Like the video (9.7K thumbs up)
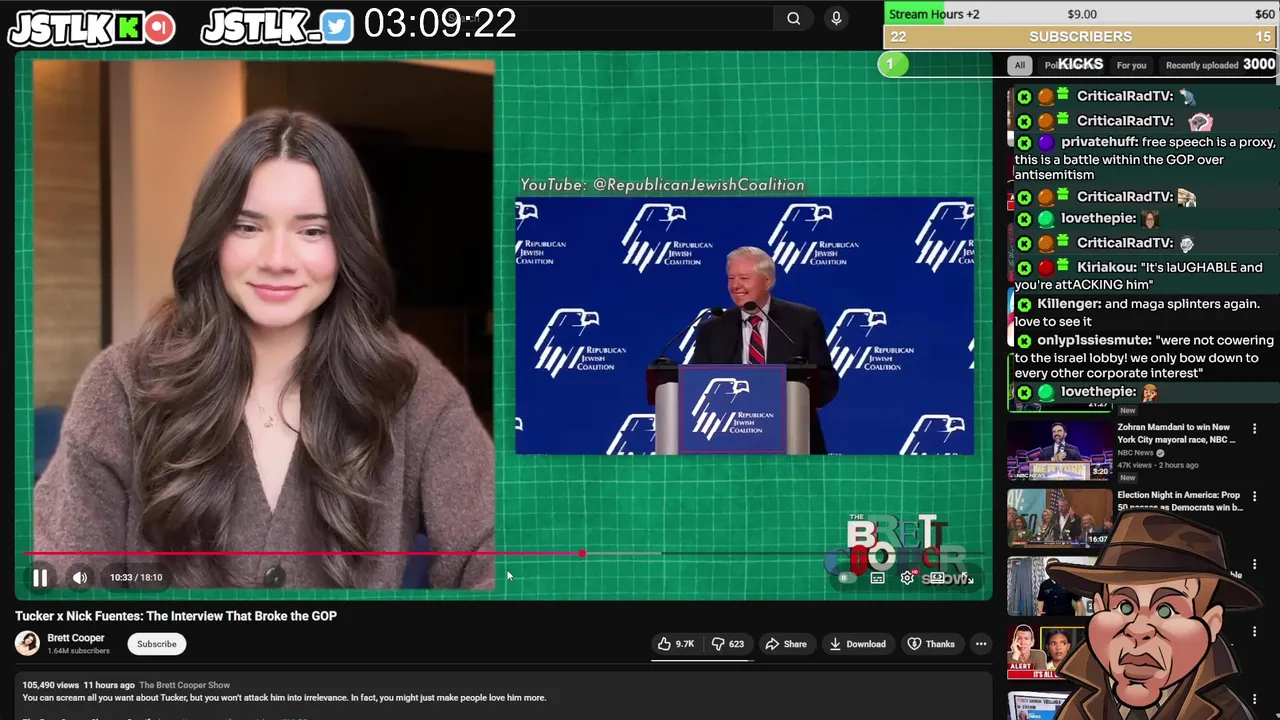The height and width of the screenshot is (720, 1280). 676,644
